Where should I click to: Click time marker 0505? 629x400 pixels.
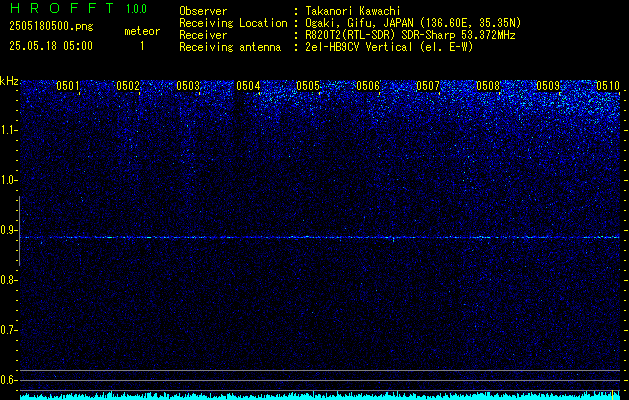click(x=308, y=86)
